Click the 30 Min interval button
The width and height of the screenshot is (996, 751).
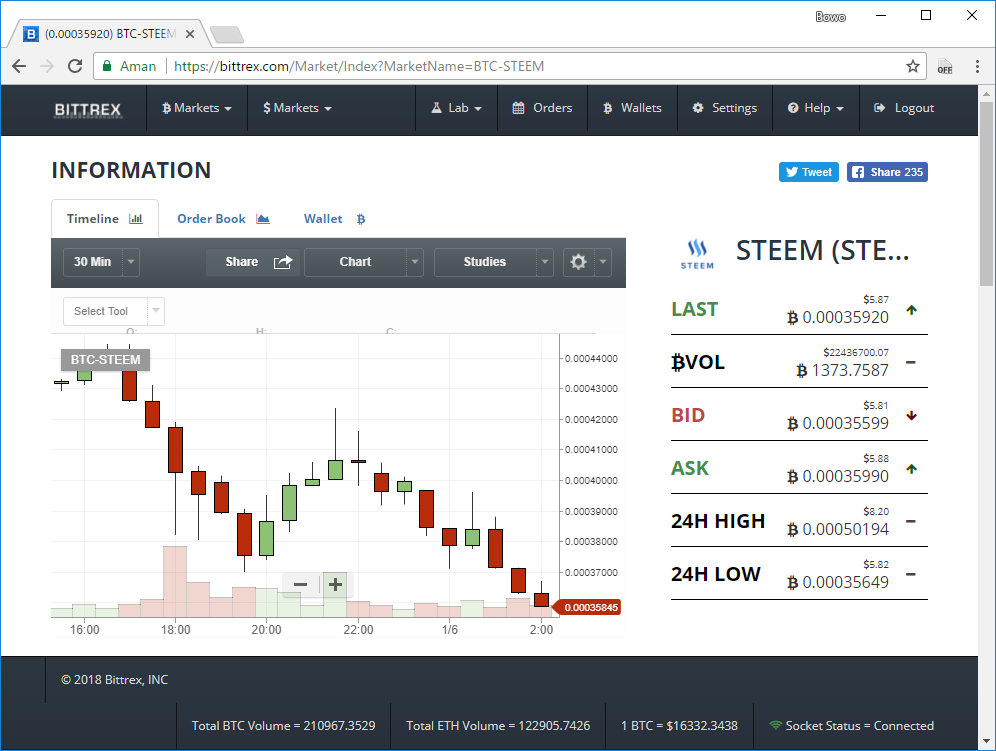(x=93, y=262)
